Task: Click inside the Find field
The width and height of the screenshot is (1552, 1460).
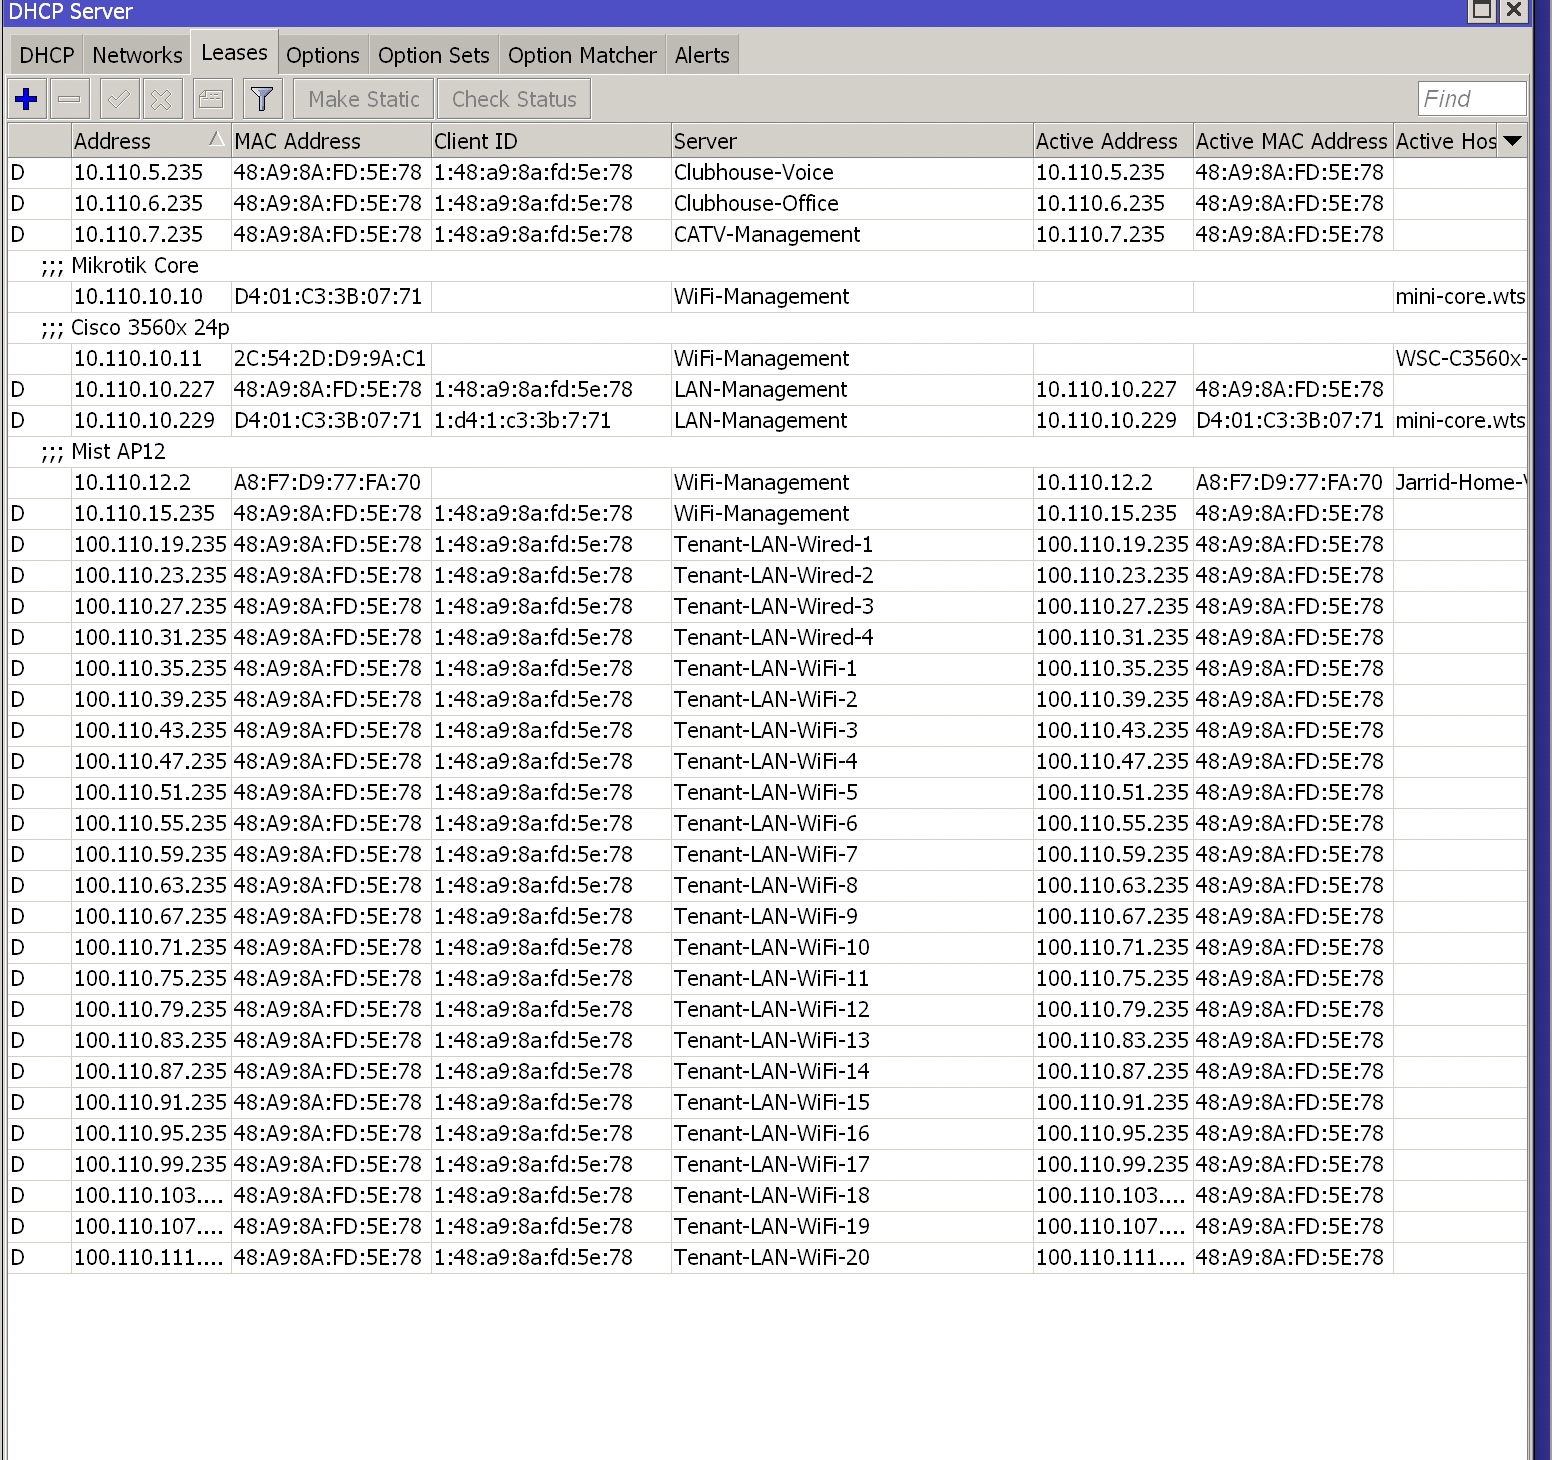Action: (1471, 98)
